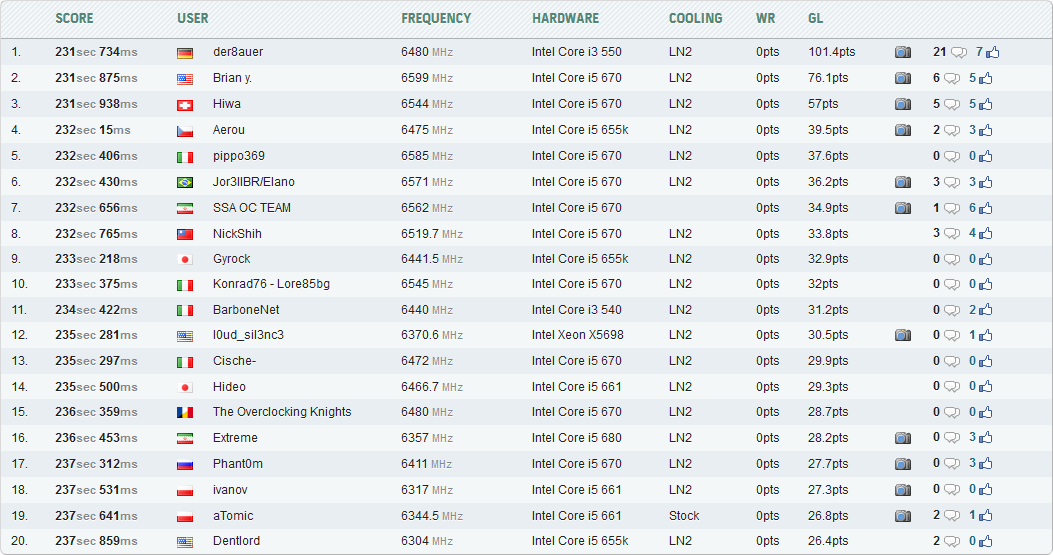Like NickShih's score thumbs-up icon

[x=986, y=234]
